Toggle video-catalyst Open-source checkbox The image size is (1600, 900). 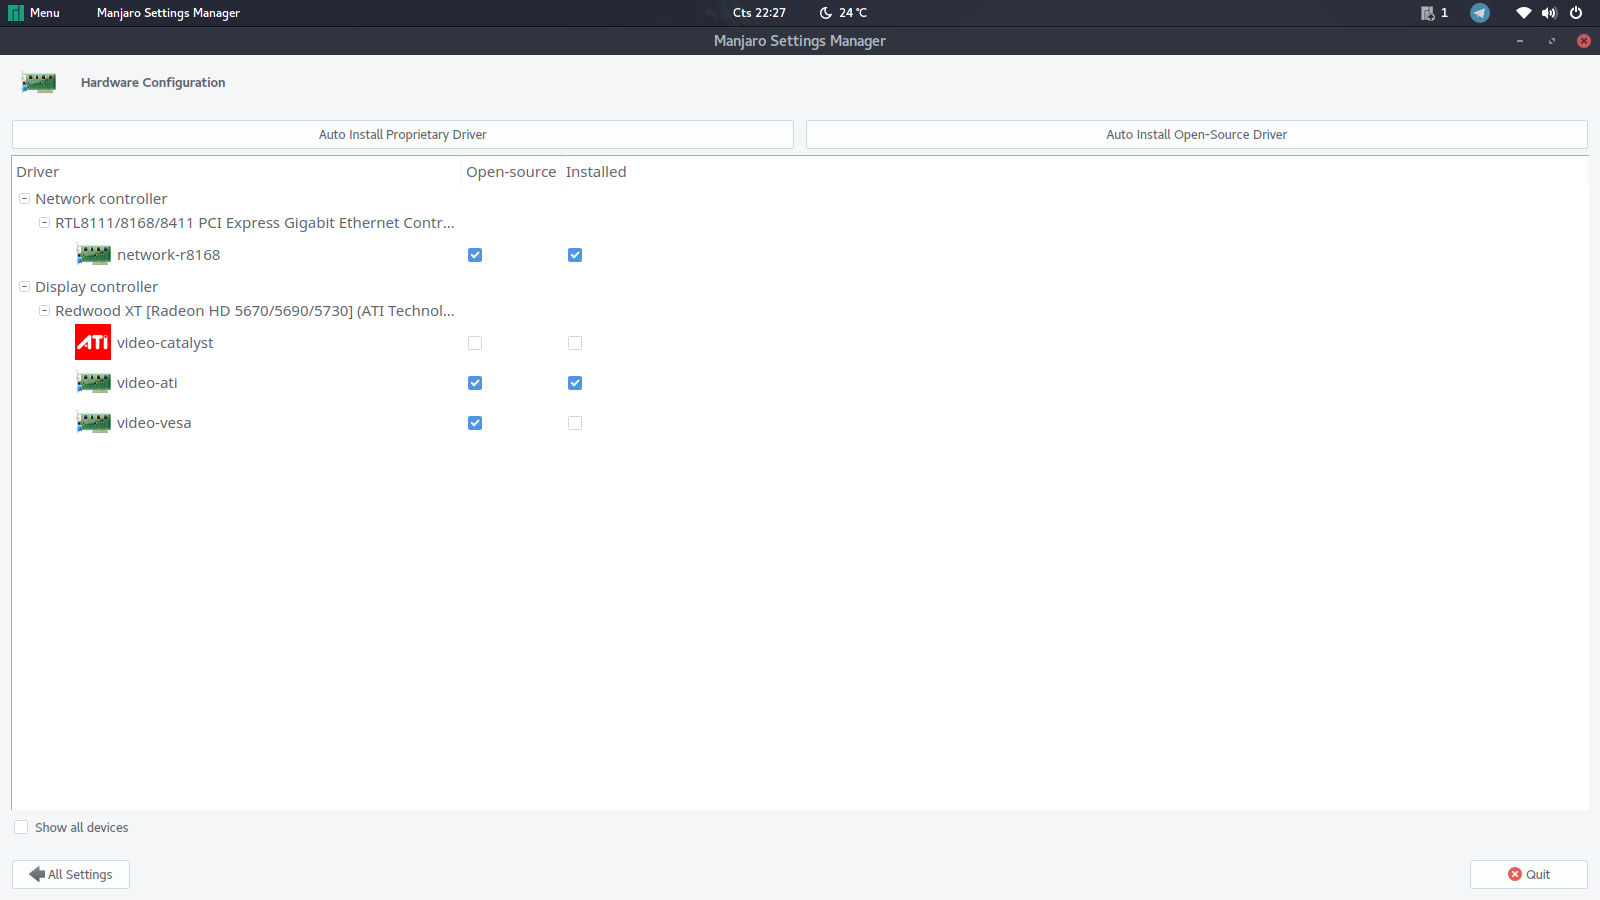pyautogui.click(x=475, y=343)
